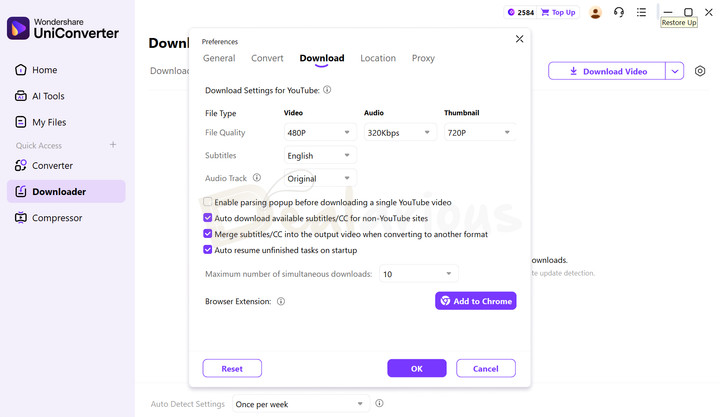Disable auto resume unfinished tasks on startup
The width and height of the screenshot is (720, 417).
(208, 250)
